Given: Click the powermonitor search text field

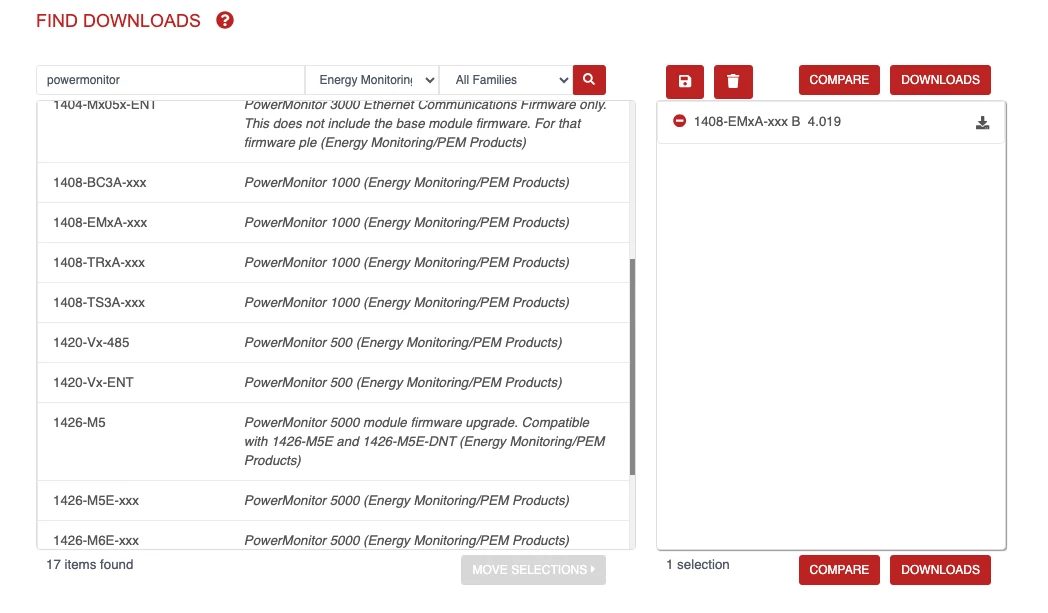Looking at the screenshot, I should (x=170, y=80).
